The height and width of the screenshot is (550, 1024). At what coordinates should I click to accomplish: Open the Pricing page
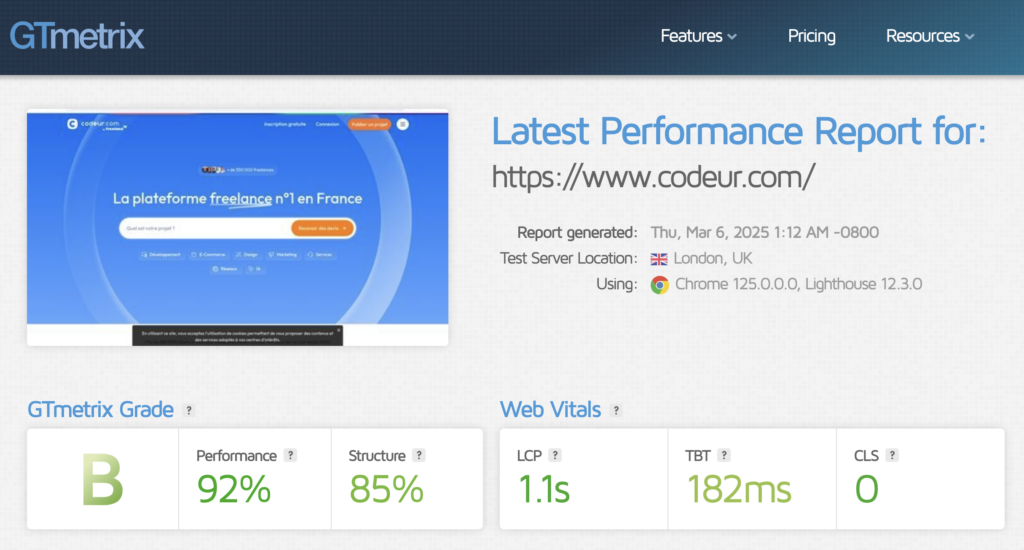click(811, 36)
